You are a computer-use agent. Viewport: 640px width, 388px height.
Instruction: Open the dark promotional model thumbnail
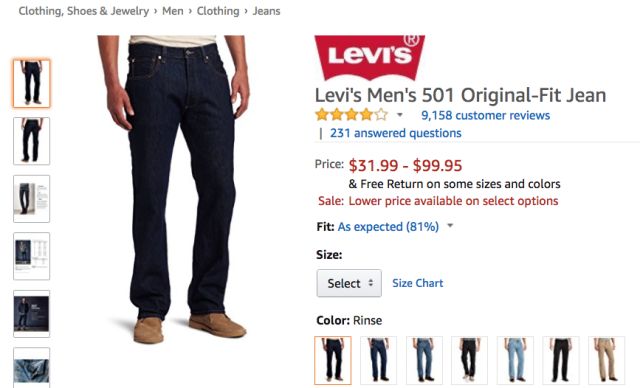(x=31, y=314)
